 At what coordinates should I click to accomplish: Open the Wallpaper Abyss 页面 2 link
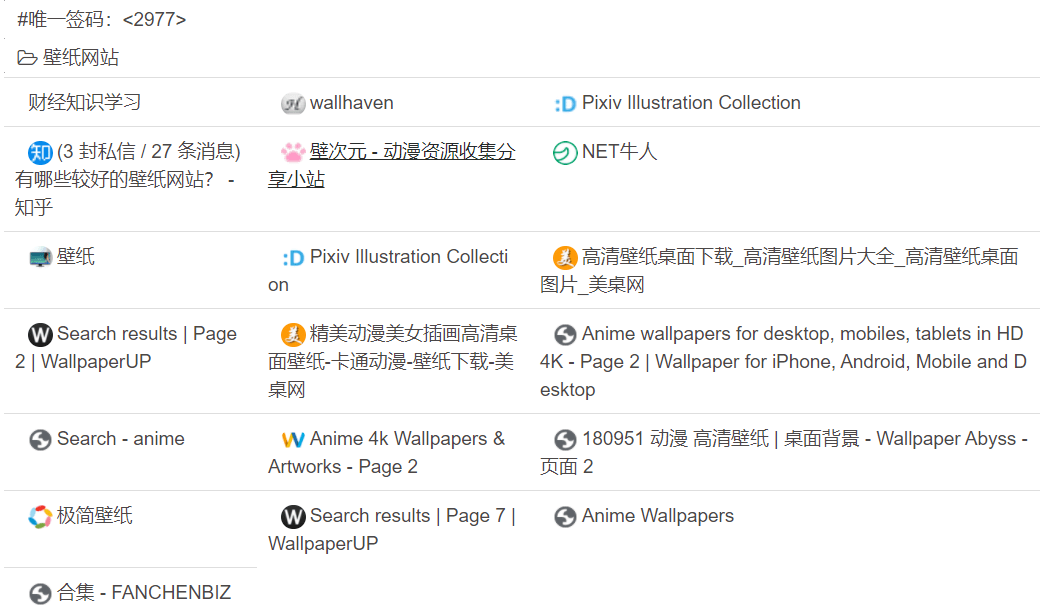784,453
